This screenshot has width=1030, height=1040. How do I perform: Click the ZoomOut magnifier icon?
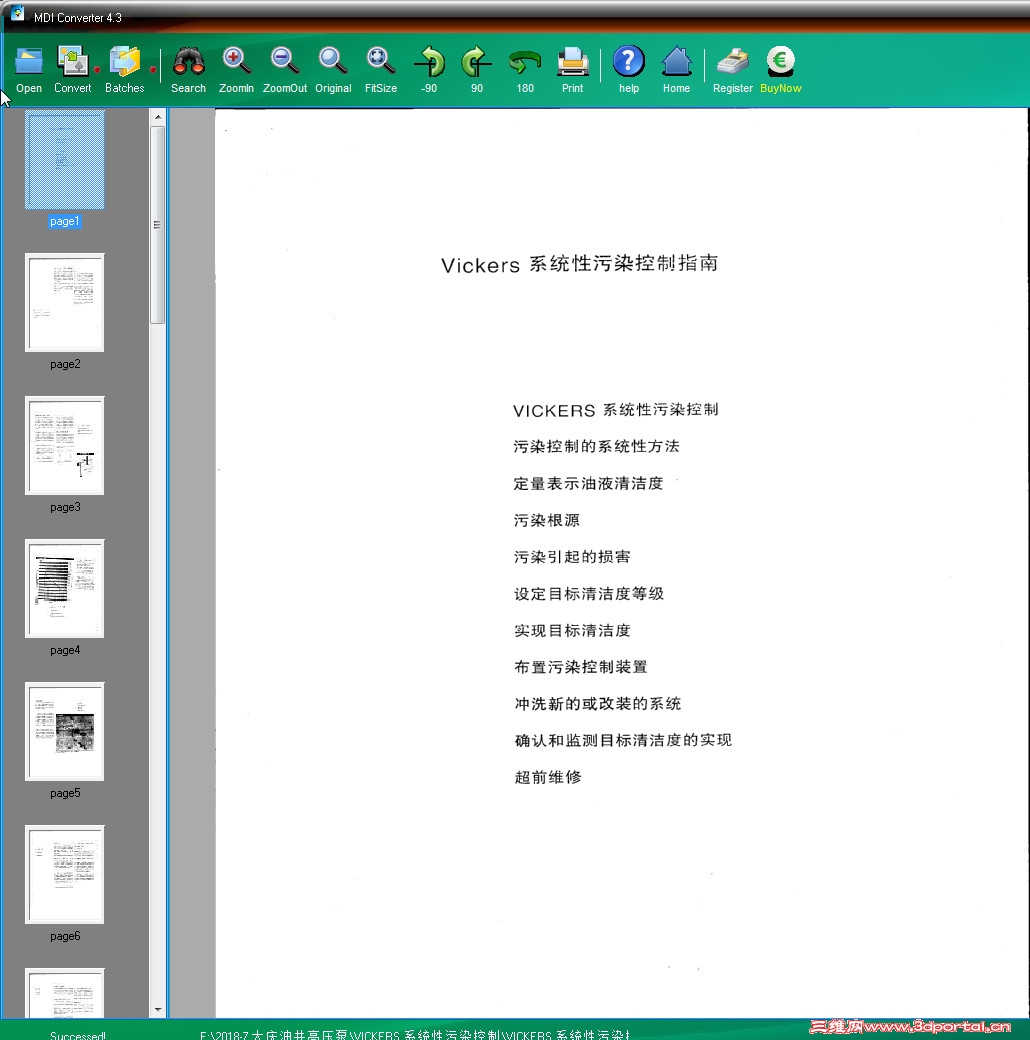pos(285,61)
